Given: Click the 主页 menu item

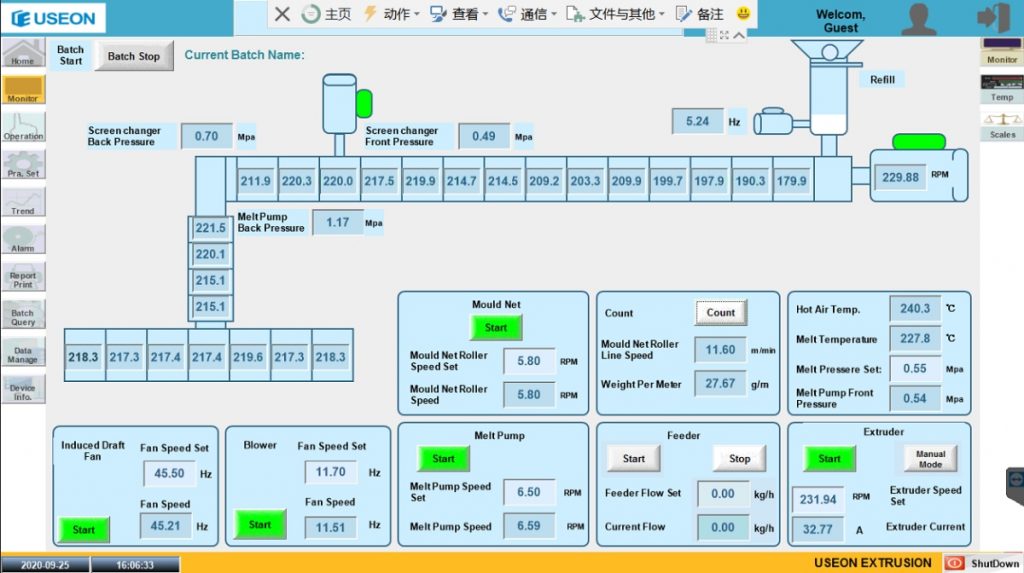Looking at the screenshot, I should point(327,14).
